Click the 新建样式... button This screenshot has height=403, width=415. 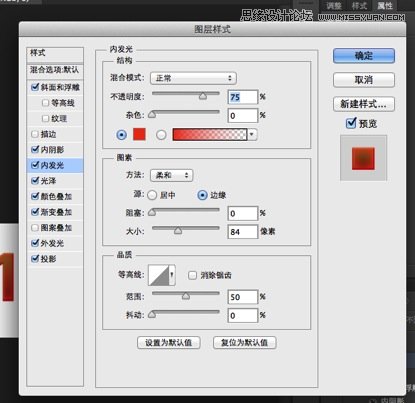coord(364,104)
